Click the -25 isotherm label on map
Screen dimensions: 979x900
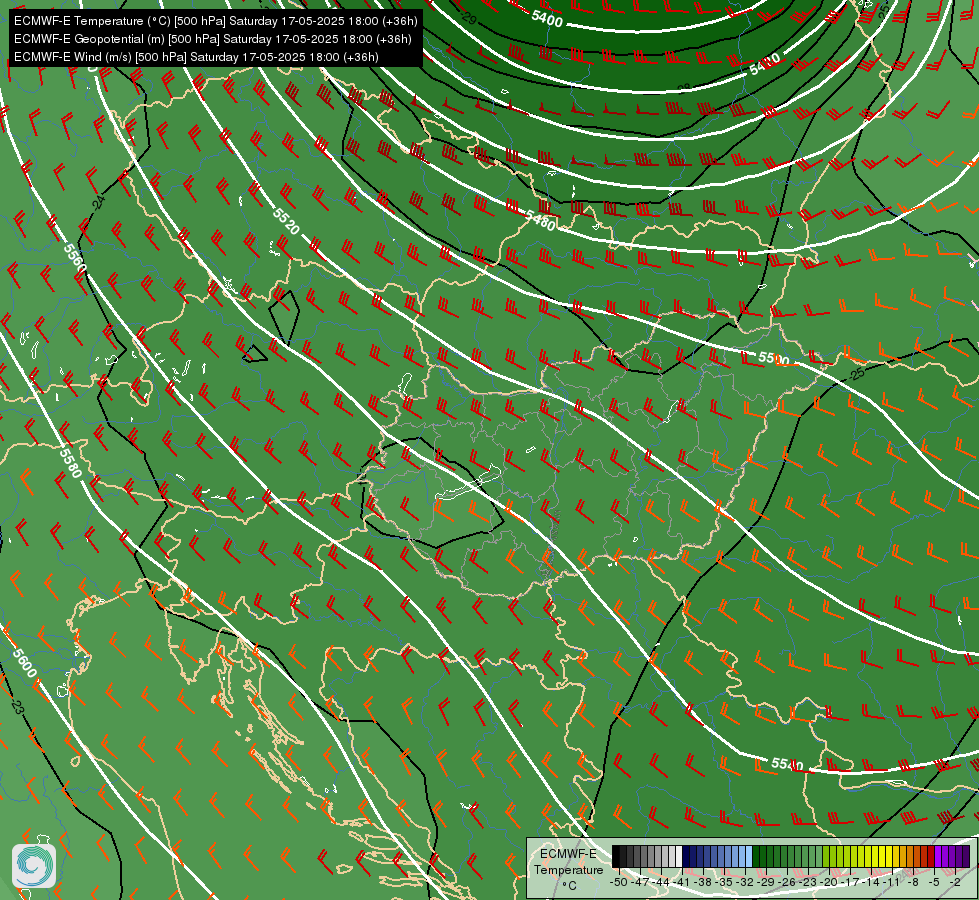tap(857, 374)
